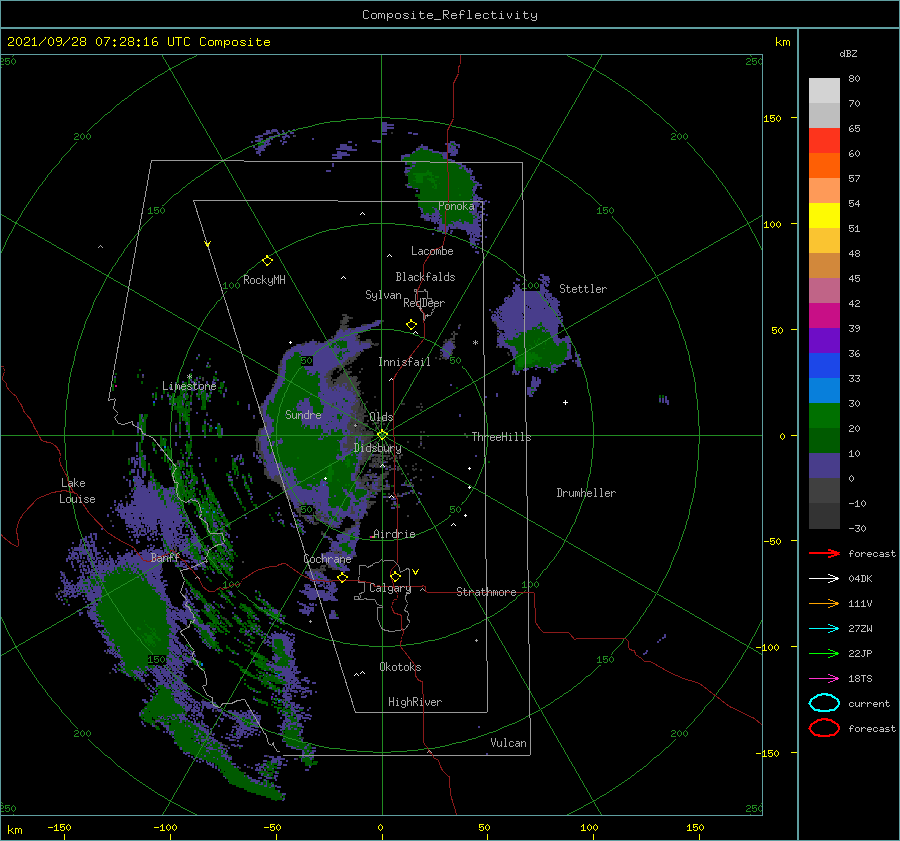The image size is (900, 841).
Task: Click the Olds label
Action: click(x=381, y=417)
